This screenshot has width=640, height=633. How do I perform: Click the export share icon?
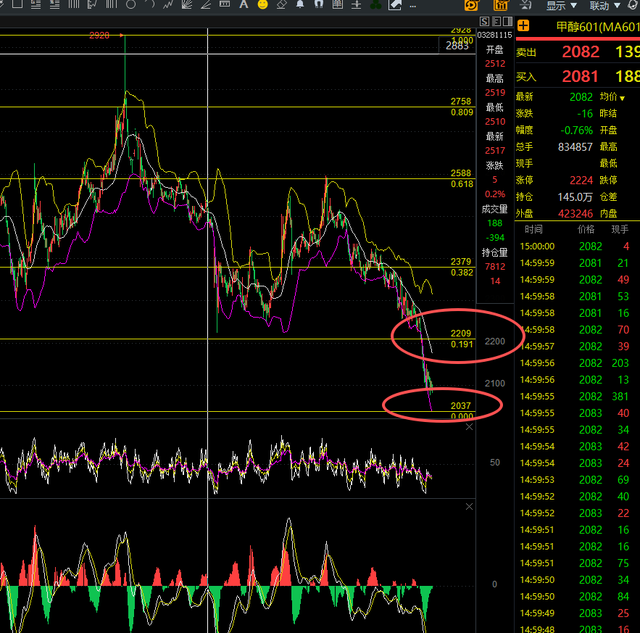click(x=395, y=4)
